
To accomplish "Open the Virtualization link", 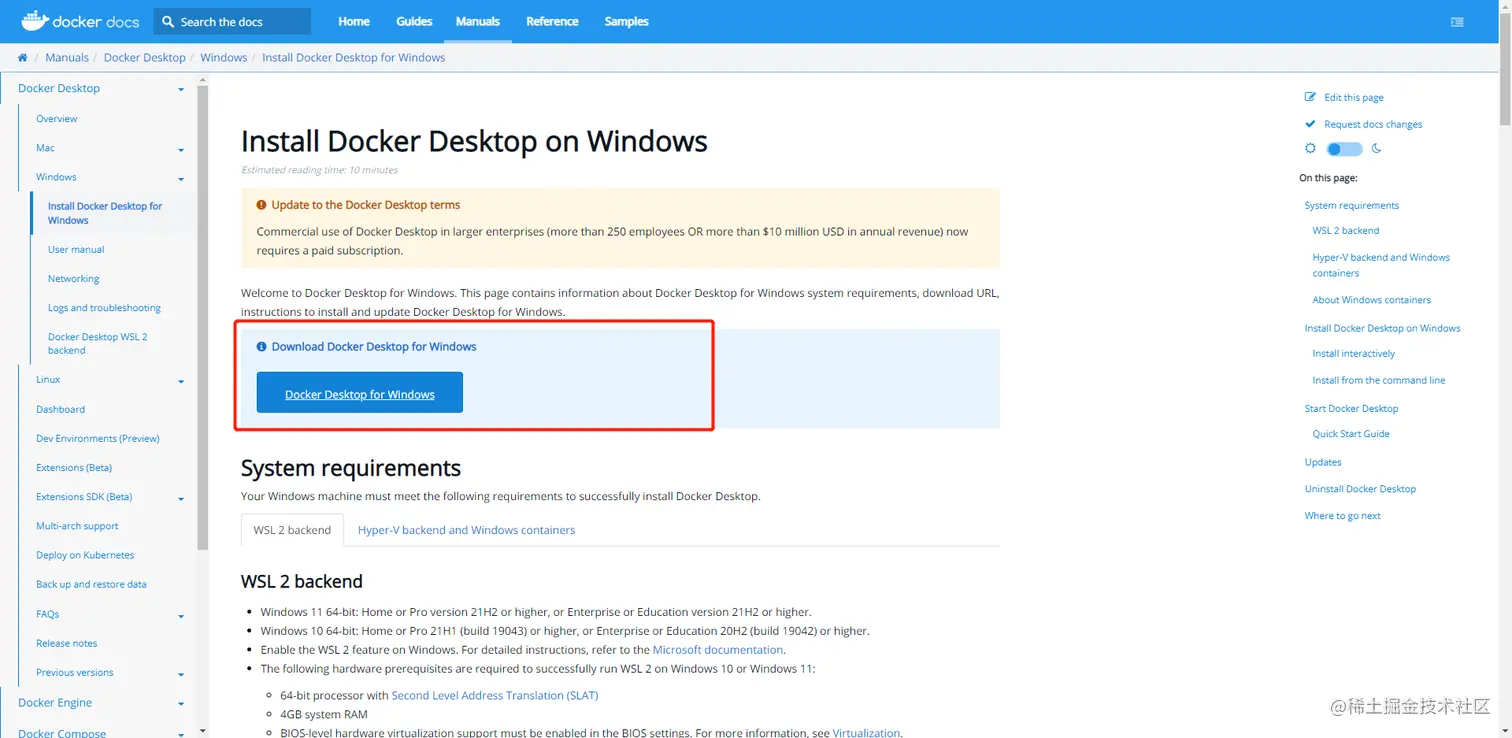I will [x=866, y=733].
